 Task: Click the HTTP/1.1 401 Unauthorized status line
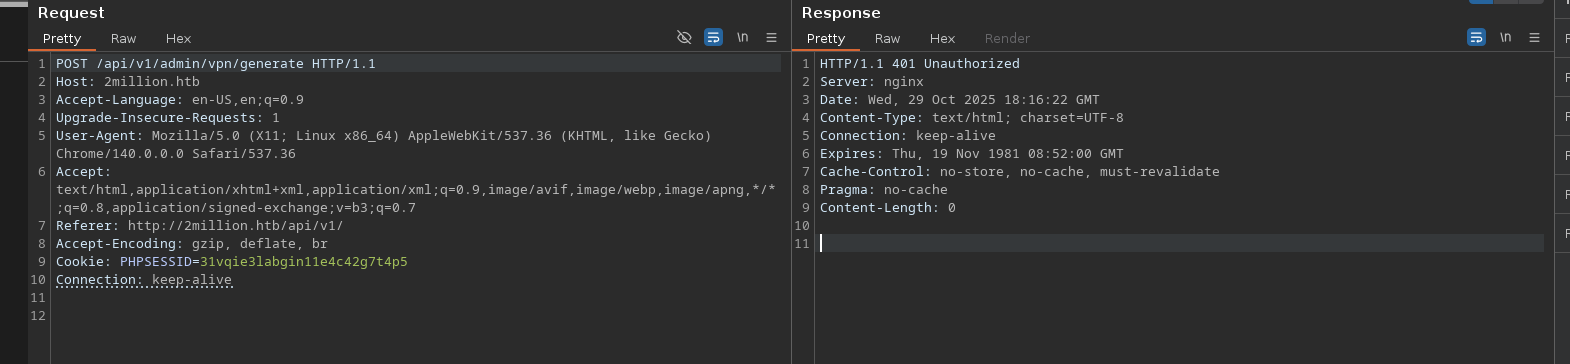point(920,63)
